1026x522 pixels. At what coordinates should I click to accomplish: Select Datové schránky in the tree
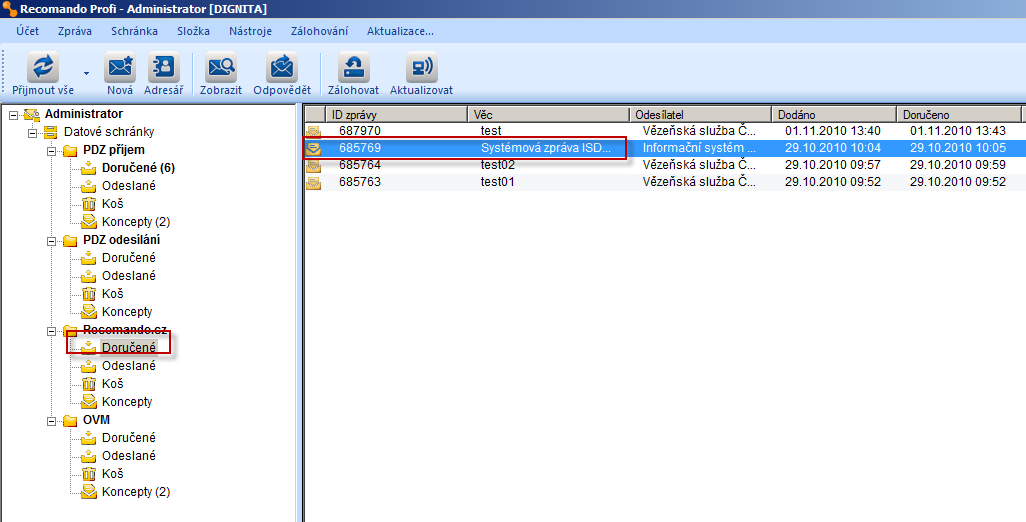109,131
